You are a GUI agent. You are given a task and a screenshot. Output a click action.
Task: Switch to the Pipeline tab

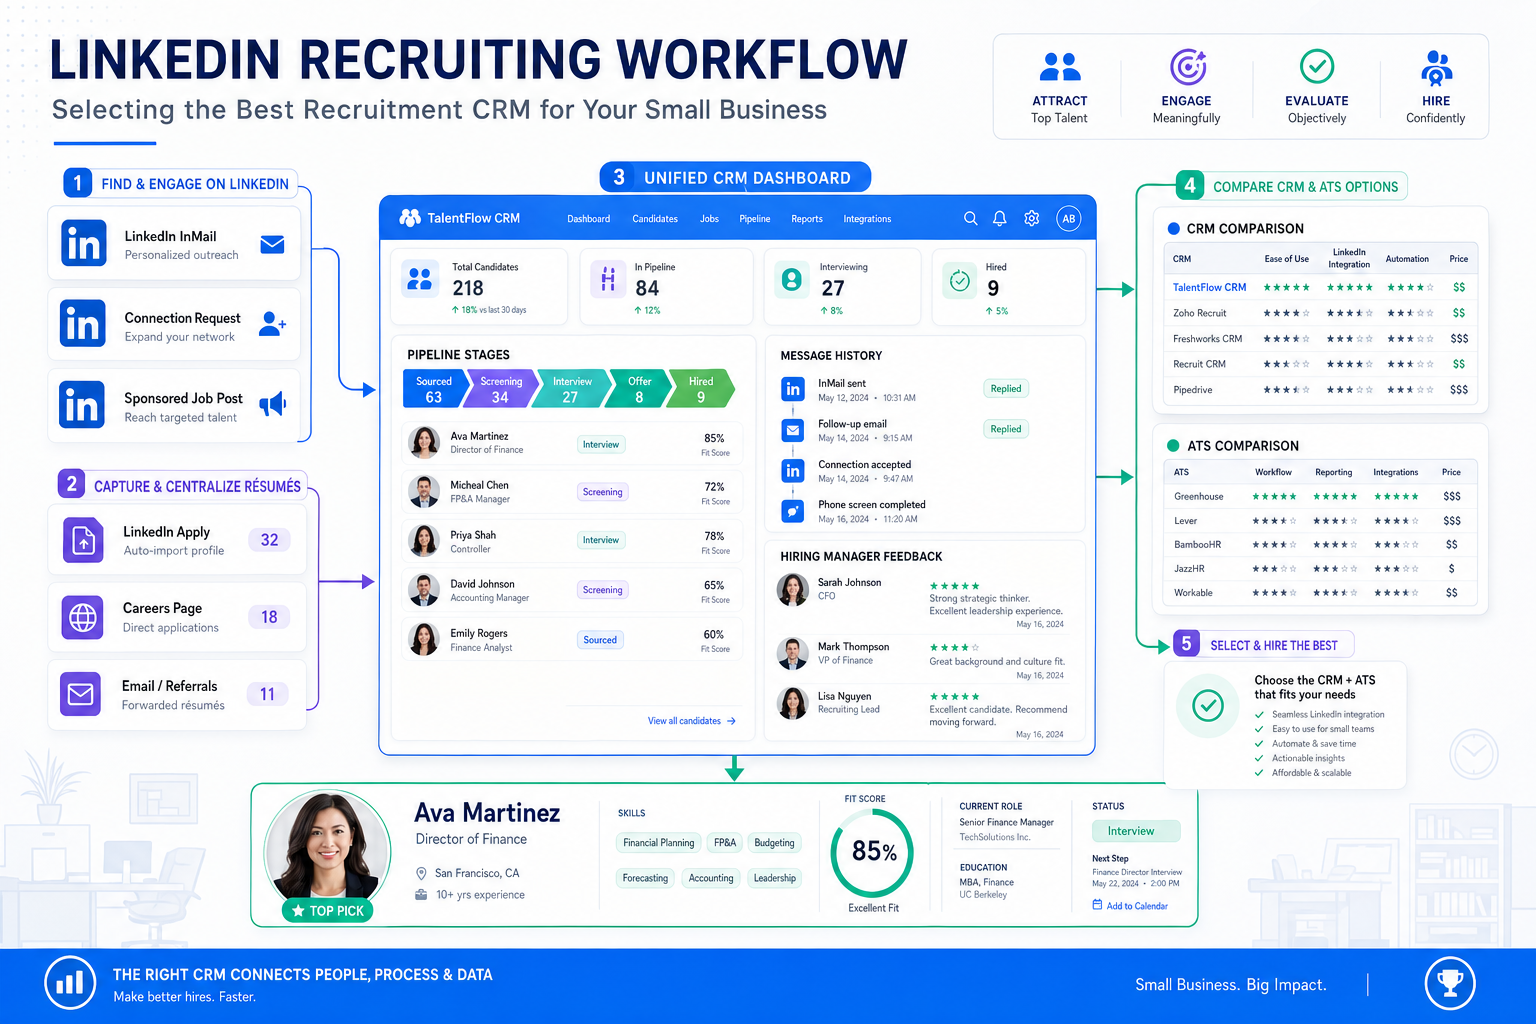coord(755,219)
